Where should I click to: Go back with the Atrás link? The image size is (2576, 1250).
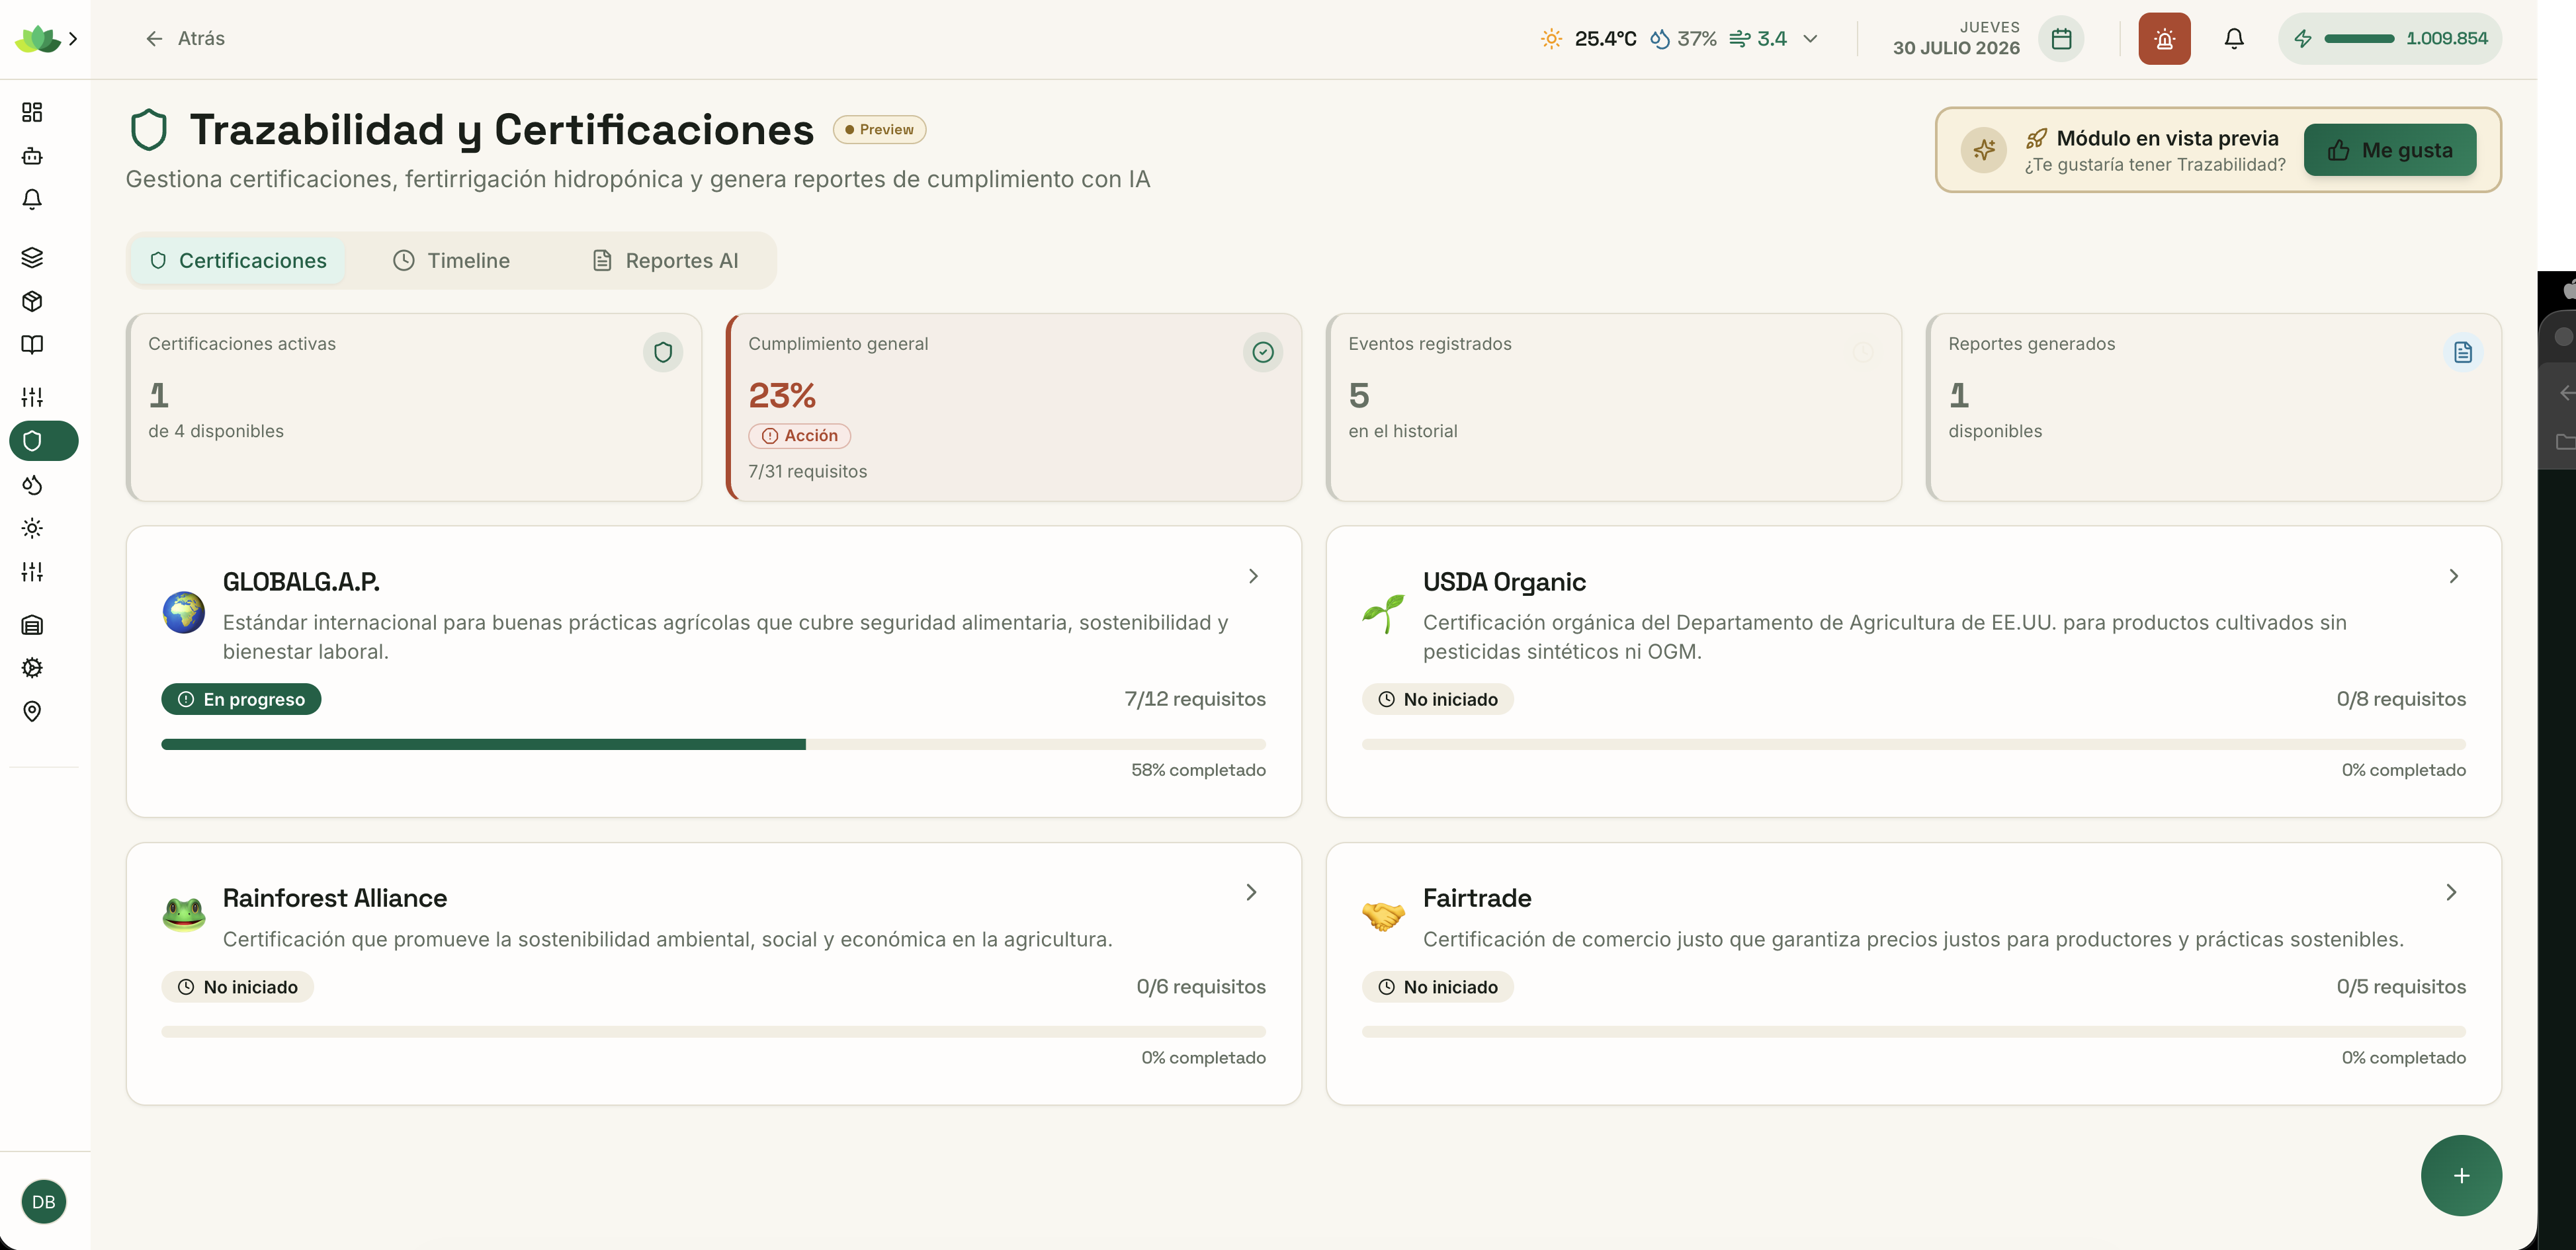(x=185, y=39)
